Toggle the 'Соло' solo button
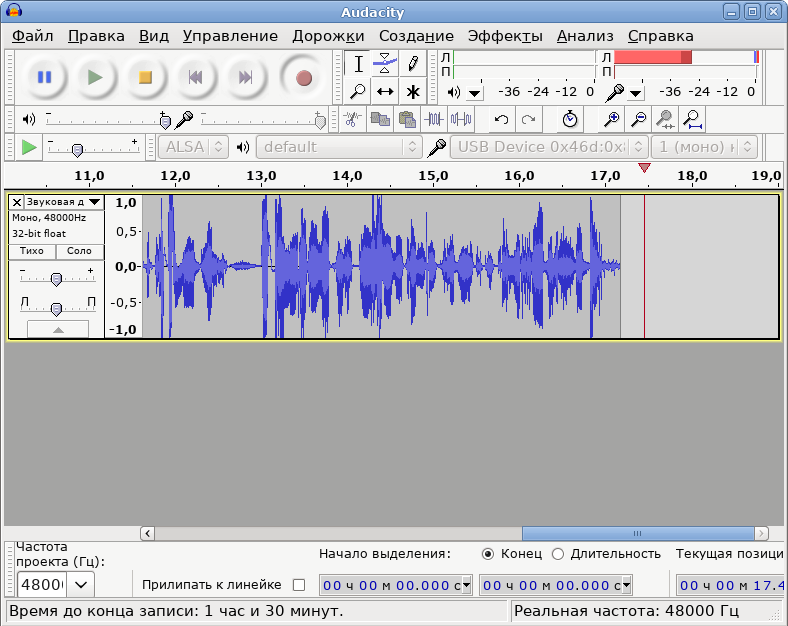 pyautogui.click(x=79, y=251)
